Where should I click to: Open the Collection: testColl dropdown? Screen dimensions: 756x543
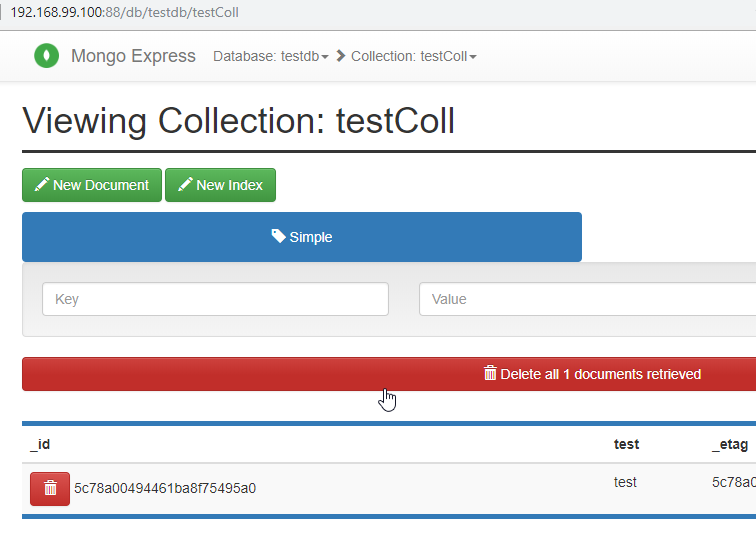413,56
